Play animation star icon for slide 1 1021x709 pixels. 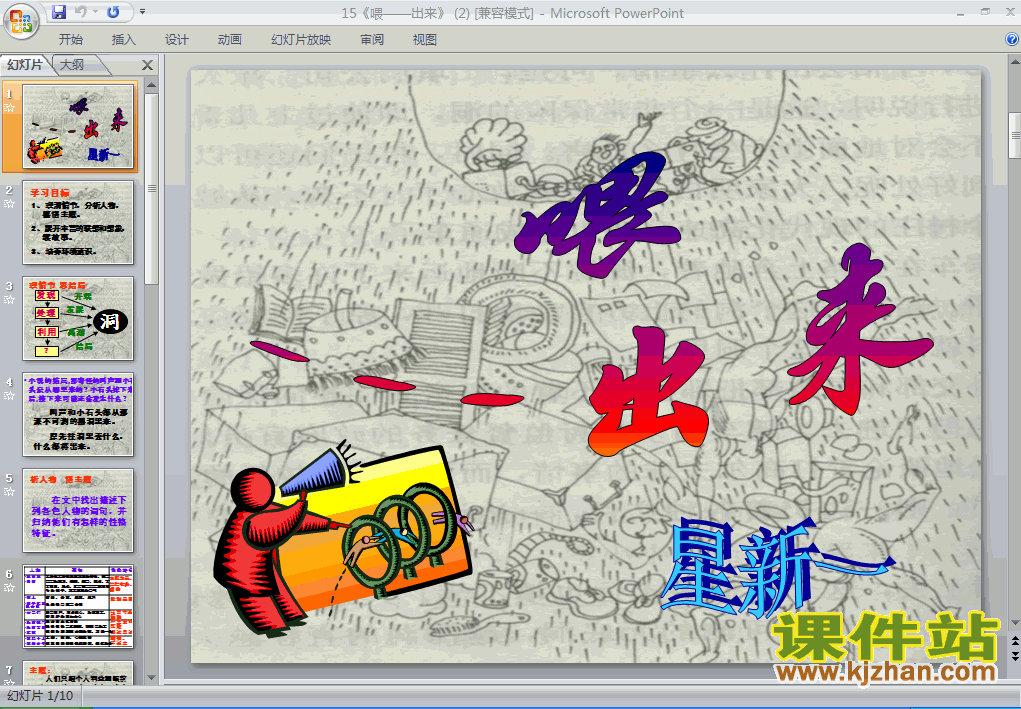(9, 107)
